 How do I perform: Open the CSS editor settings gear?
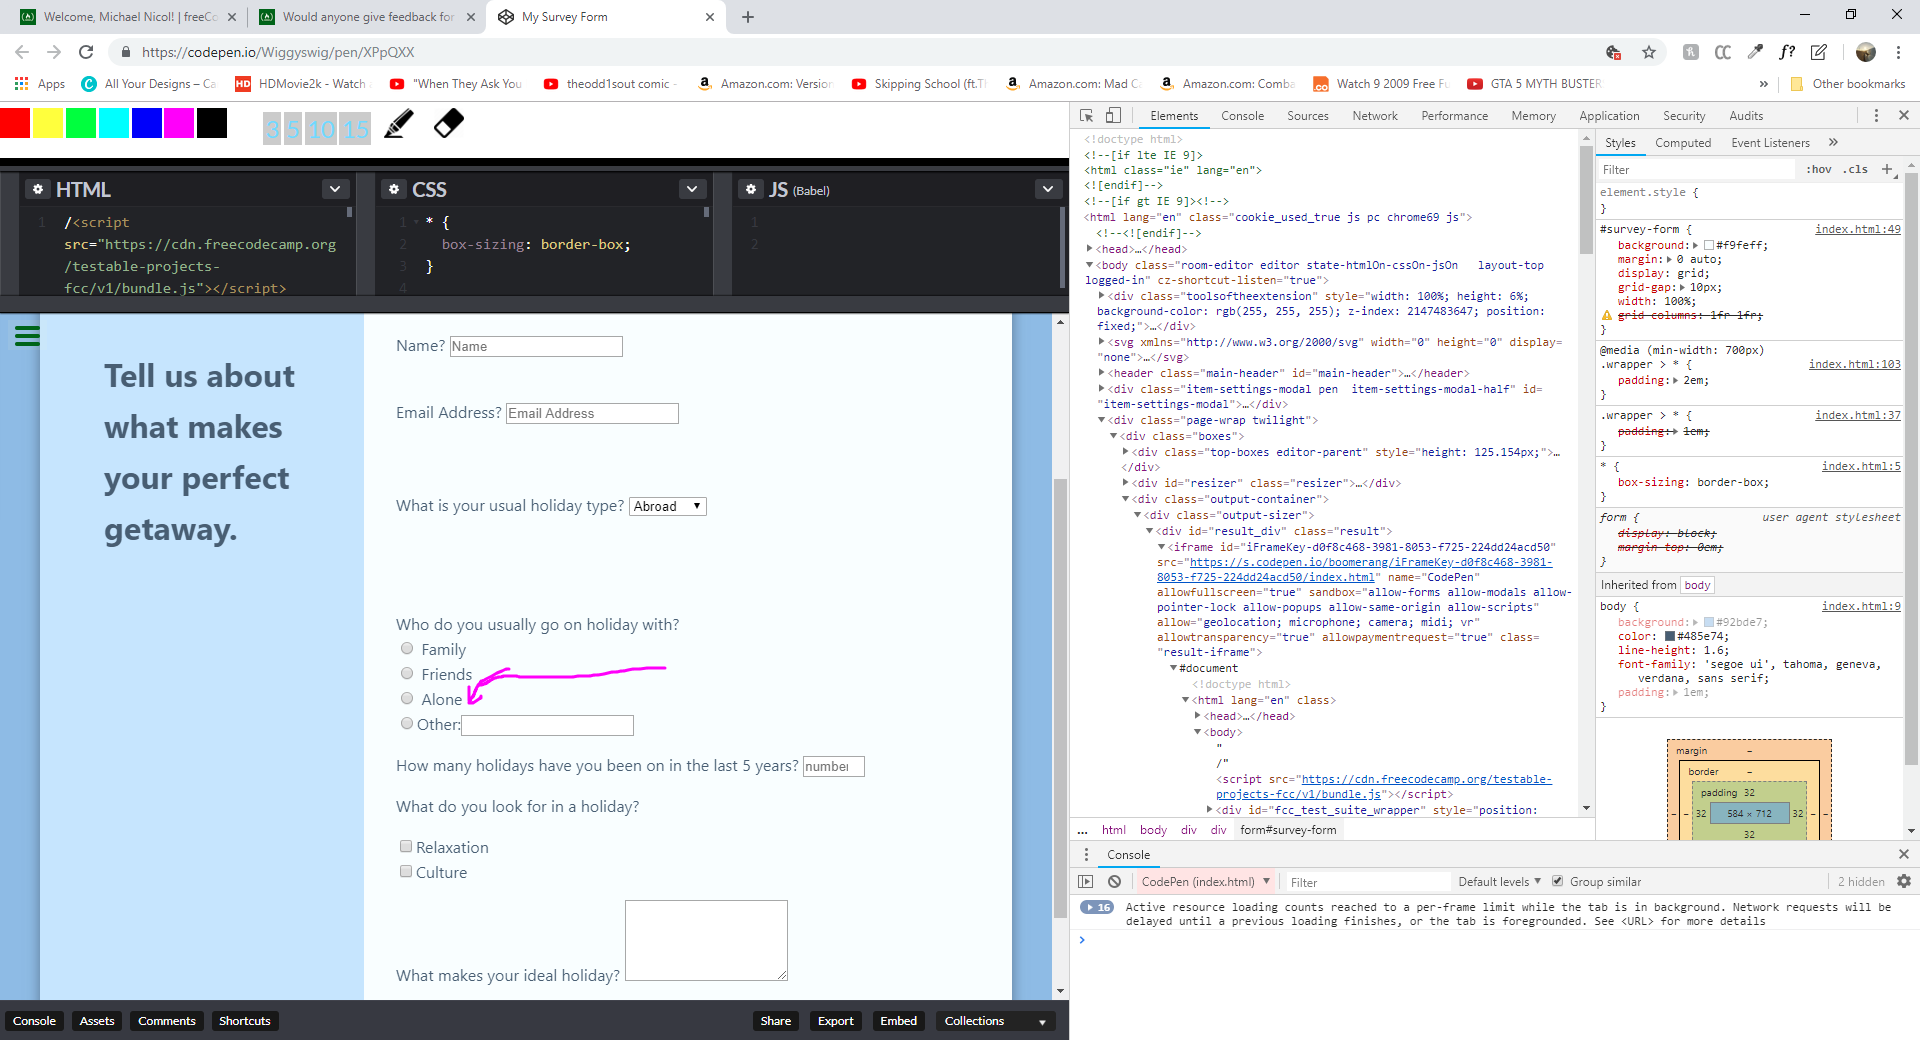[x=394, y=189]
